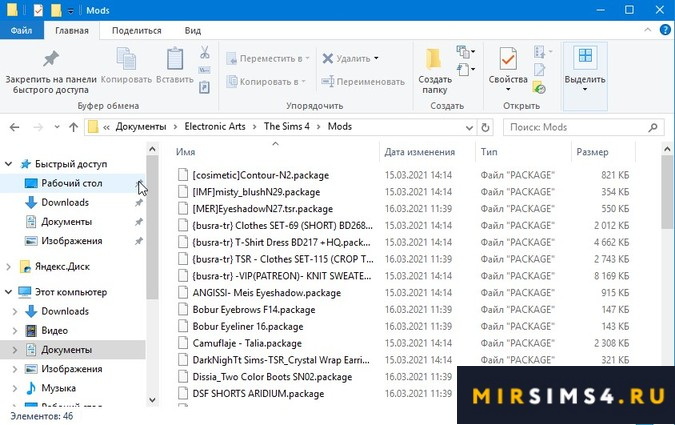The image size is (675, 425).
Task: Select Dissia_Two Color Boots SN02.package file
Action: pyautogui.click(x=272, y=377)
